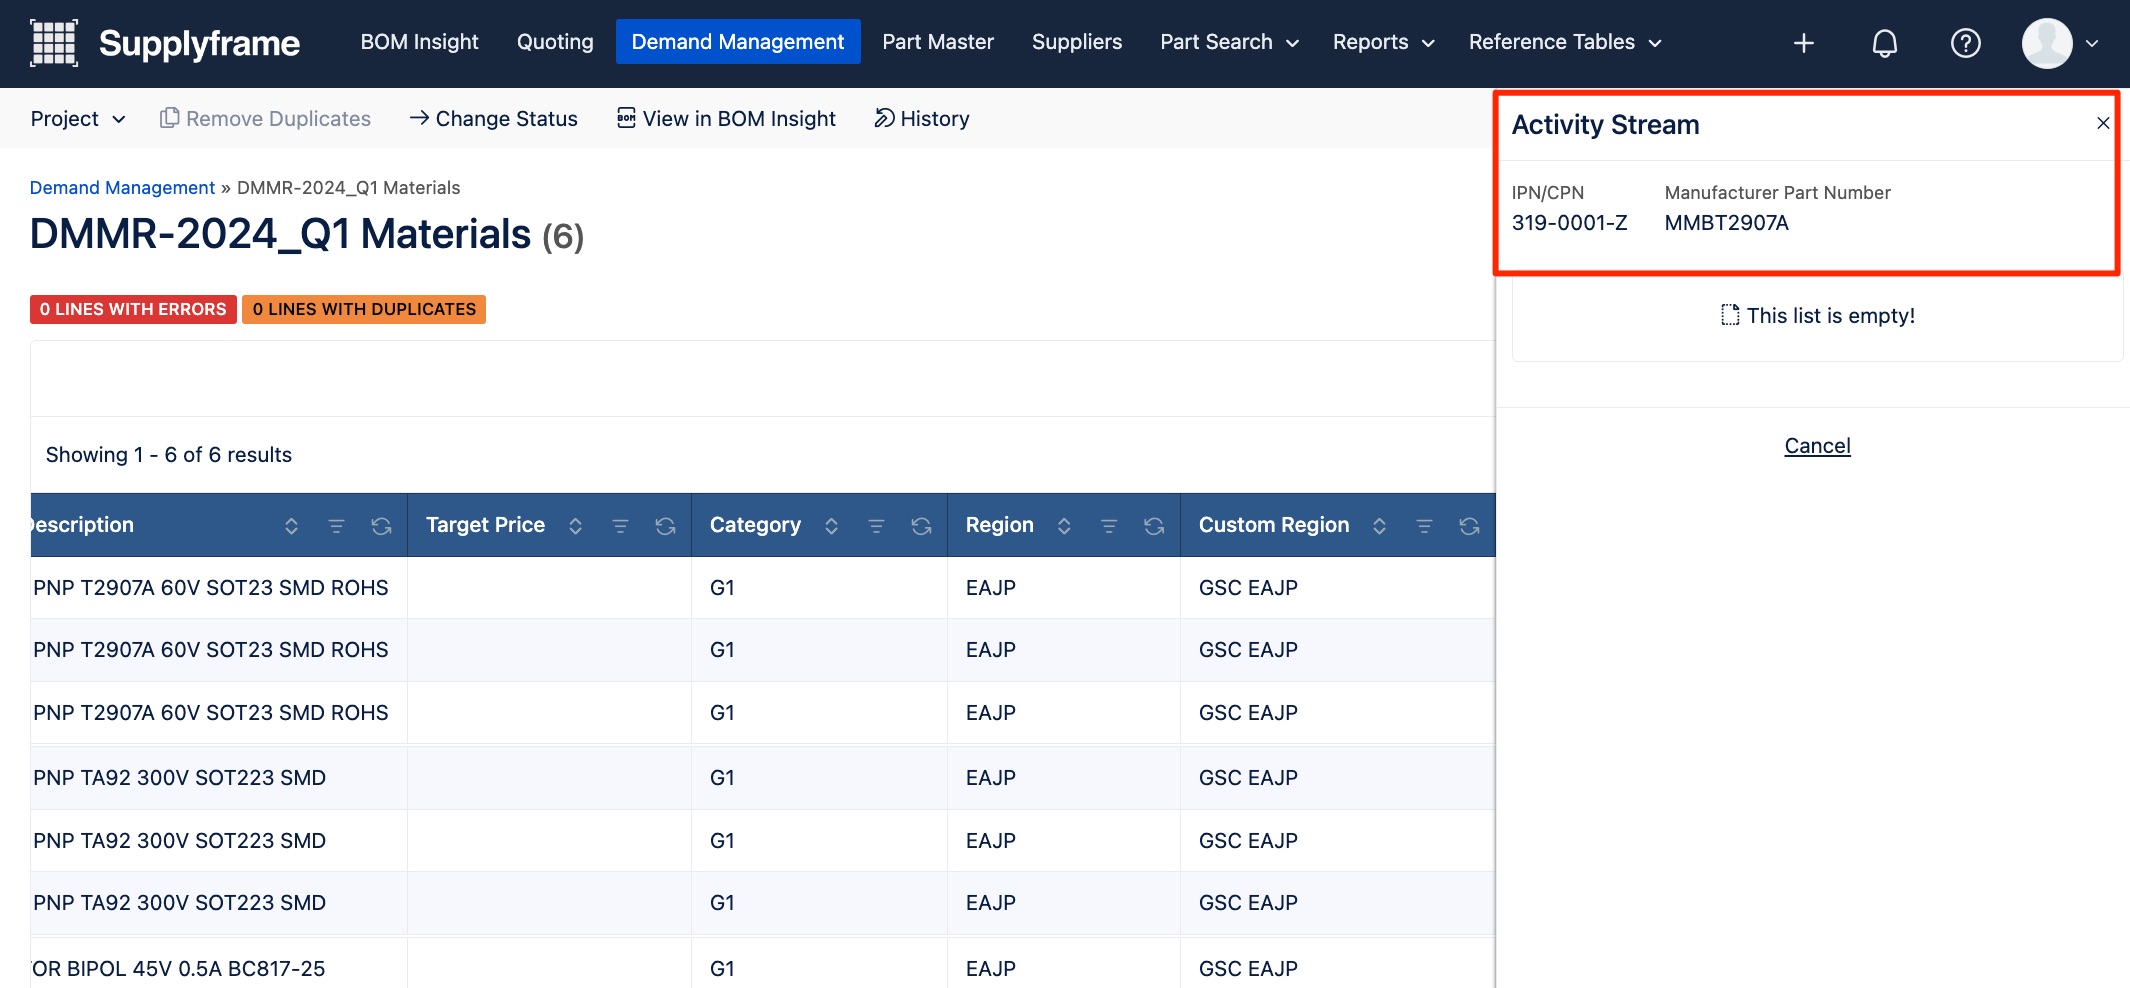Sort the Target Price column
This screenshot has height=988, width=2130.
pyautogui.click(x=575, y=526)
